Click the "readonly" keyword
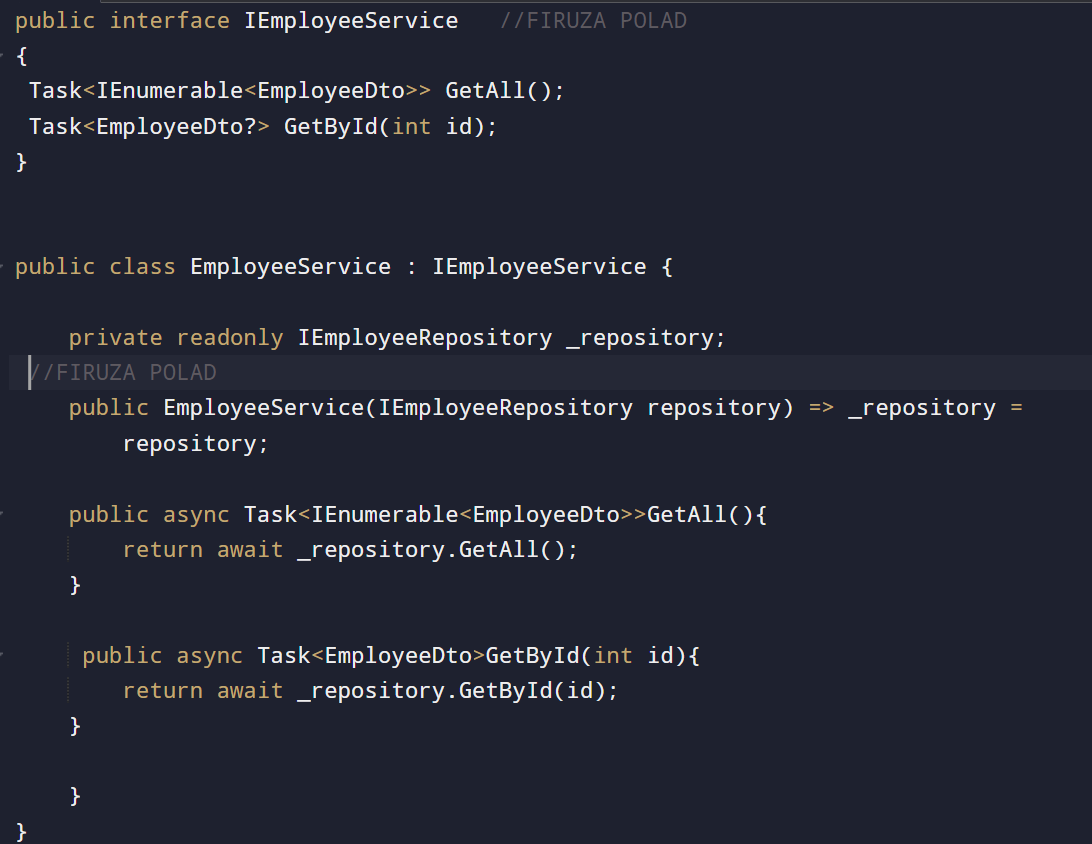Viewport: 1092px width, 844px height. [230, 338]
